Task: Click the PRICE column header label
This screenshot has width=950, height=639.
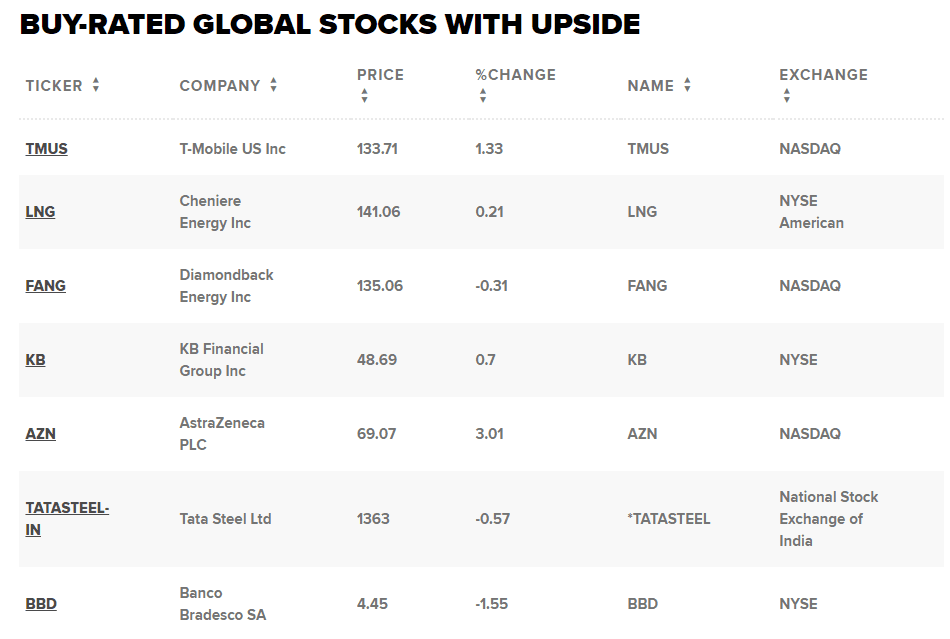Action: [380, 75]
